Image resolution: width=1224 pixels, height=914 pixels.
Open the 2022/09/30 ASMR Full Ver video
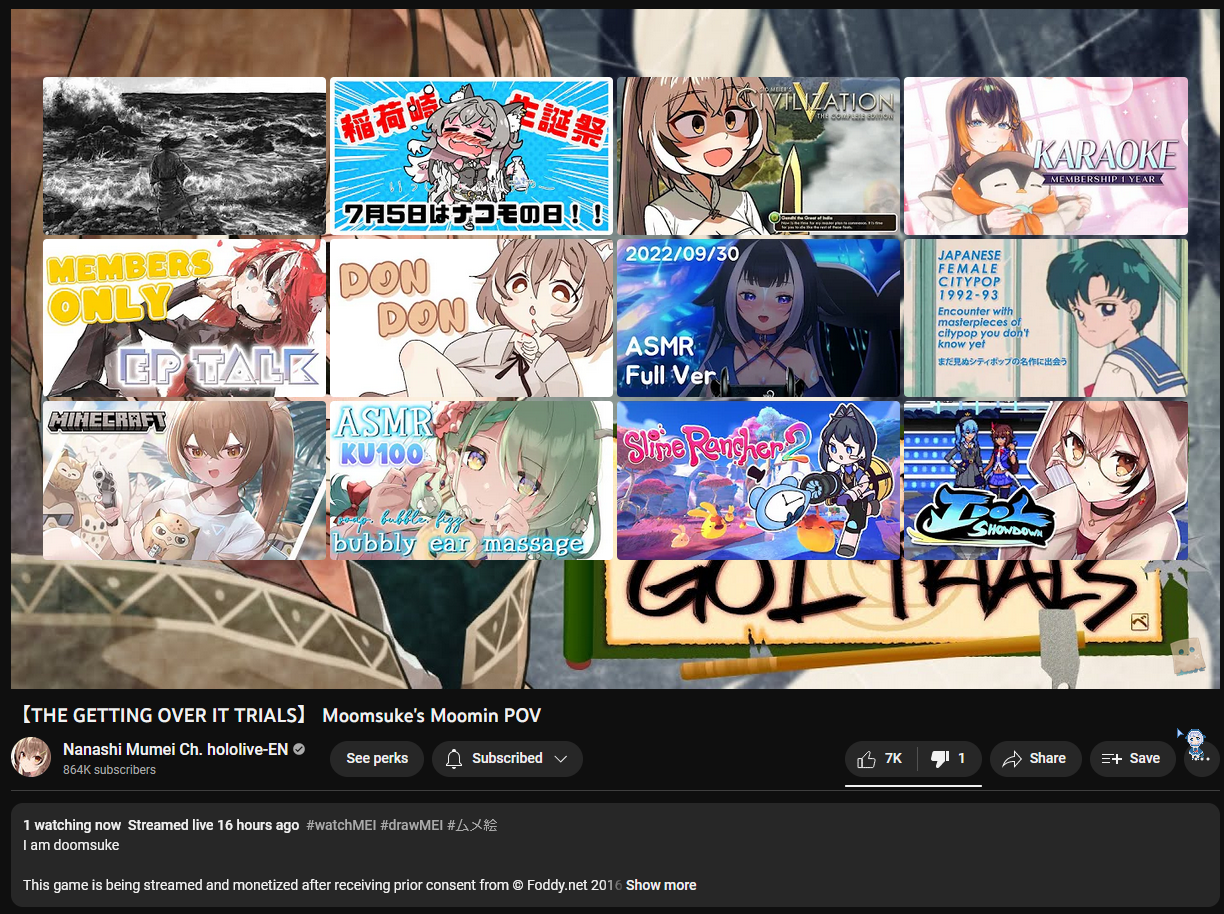tap(758, 318)
